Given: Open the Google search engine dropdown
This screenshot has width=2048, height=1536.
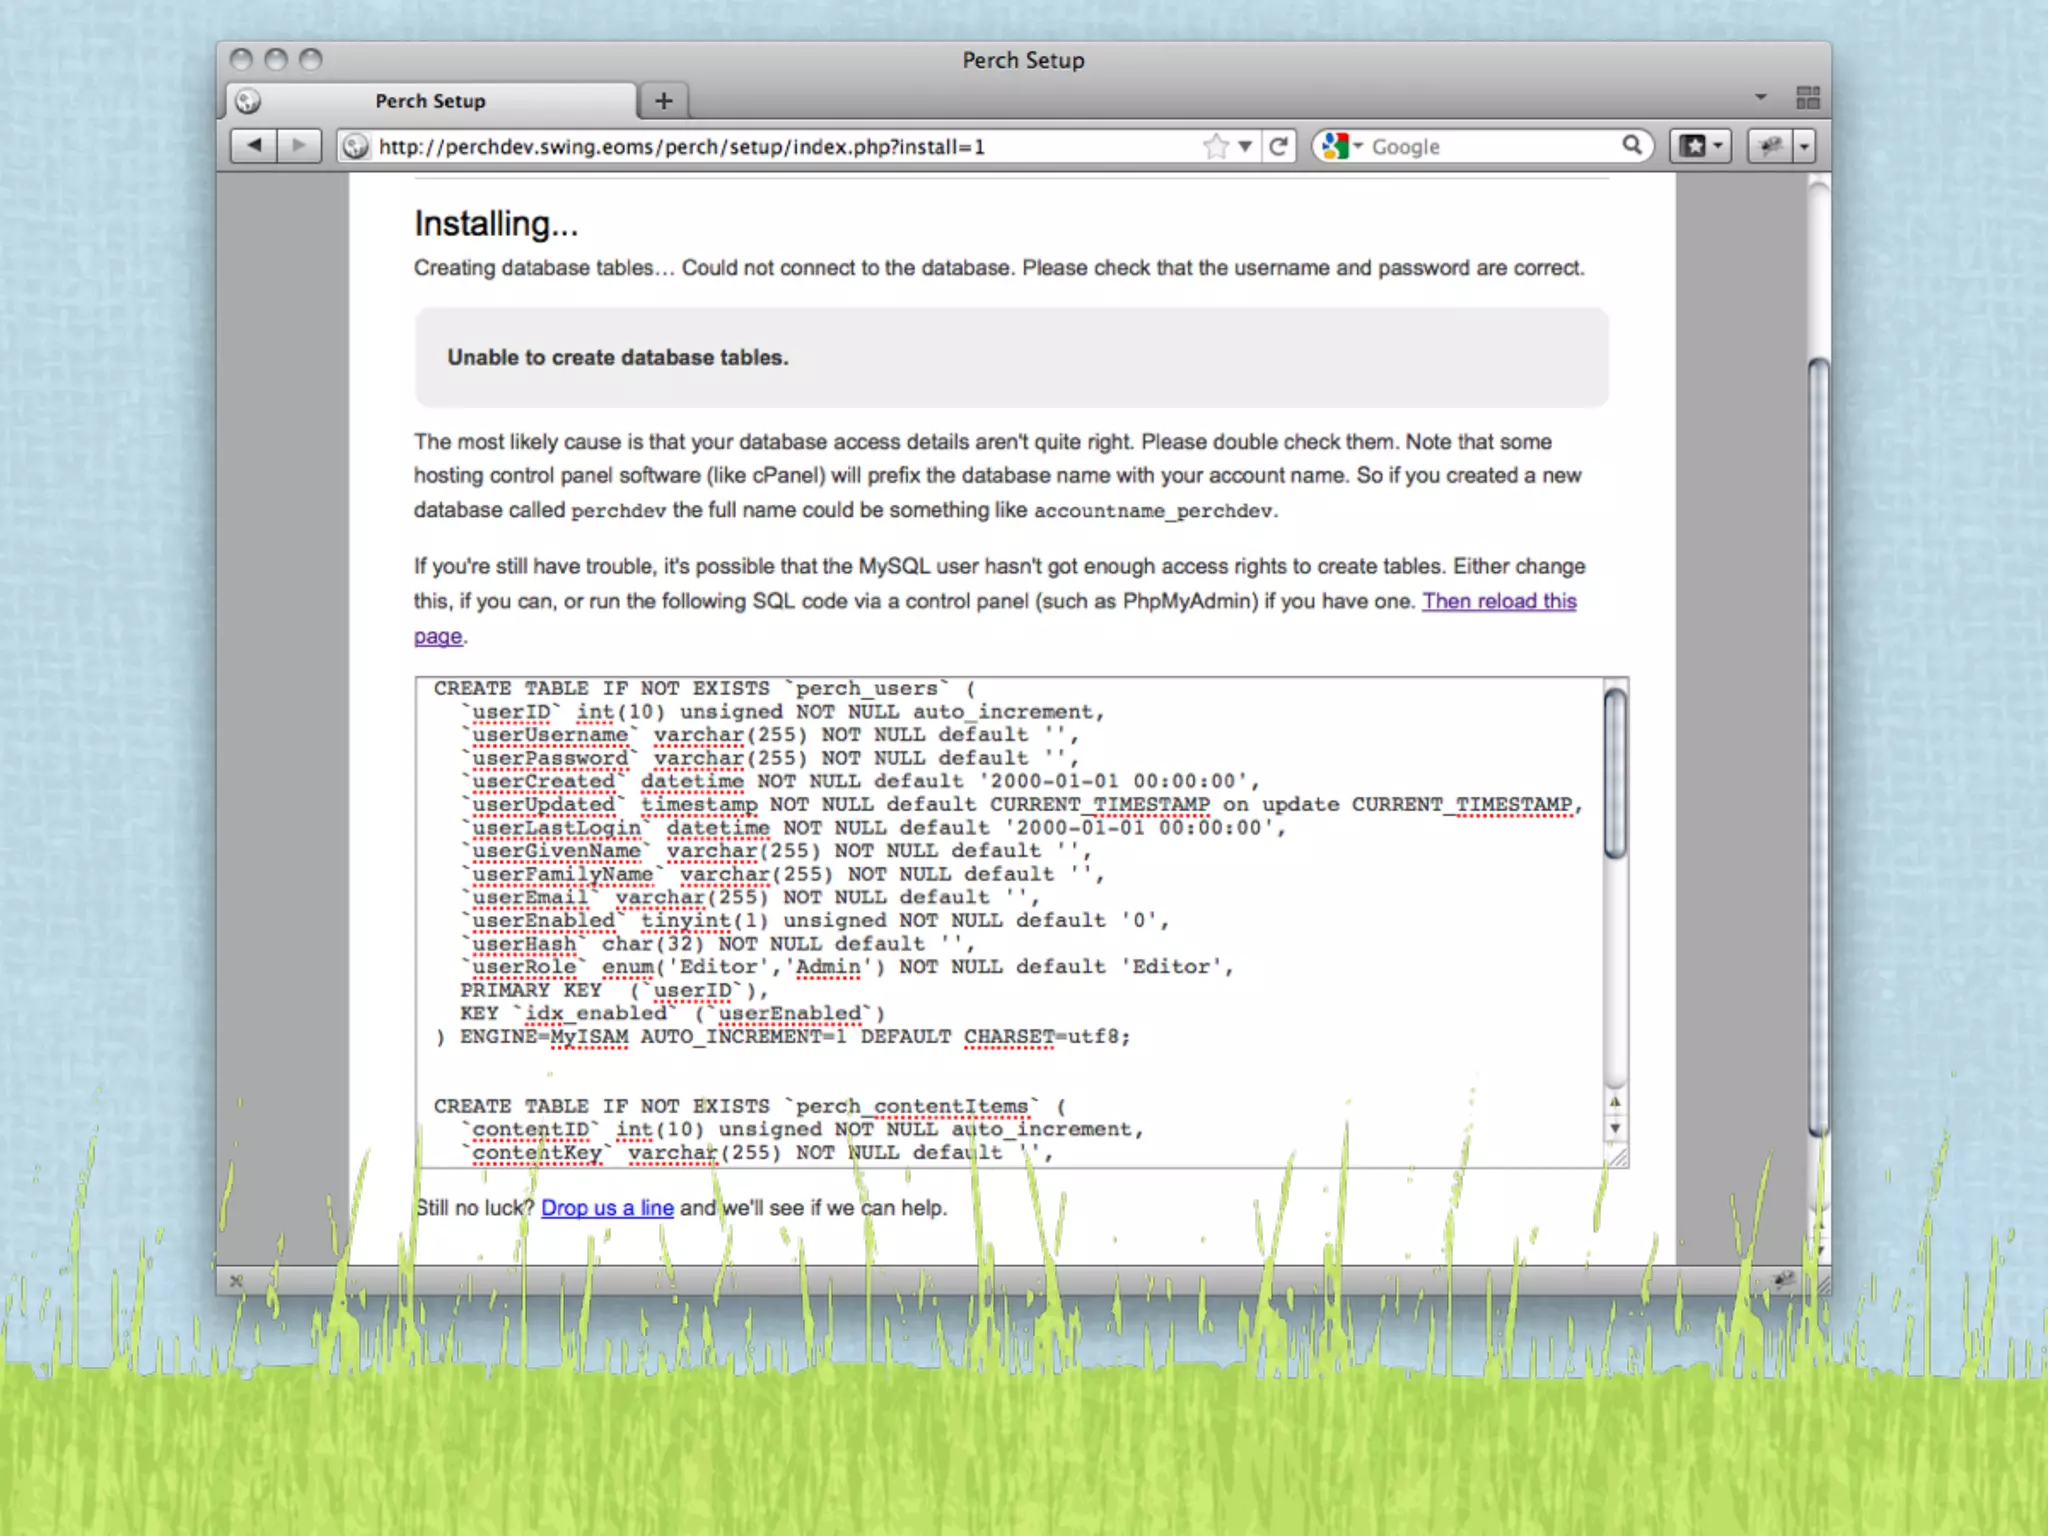Looking at the screenshot, I should coord(1341,147).
